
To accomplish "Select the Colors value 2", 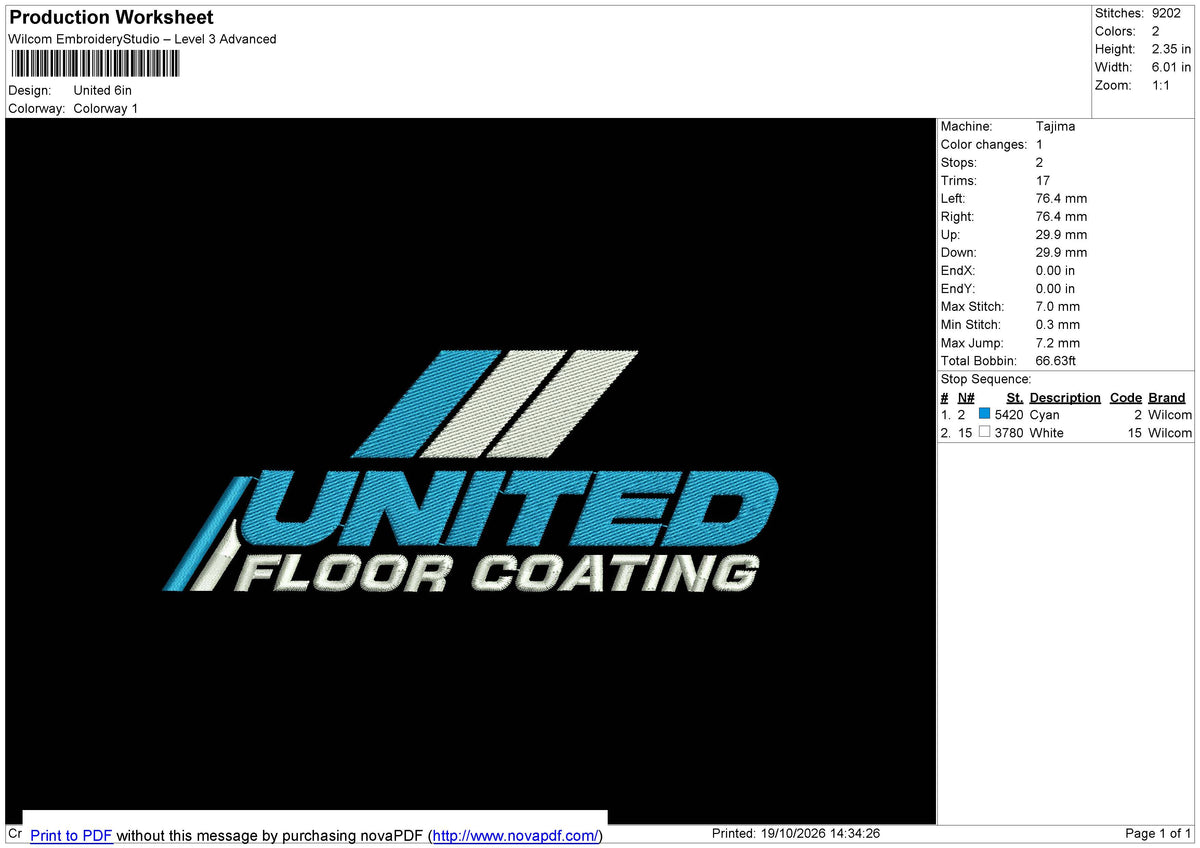I will pyautogui.click(x=1156, y=31).
